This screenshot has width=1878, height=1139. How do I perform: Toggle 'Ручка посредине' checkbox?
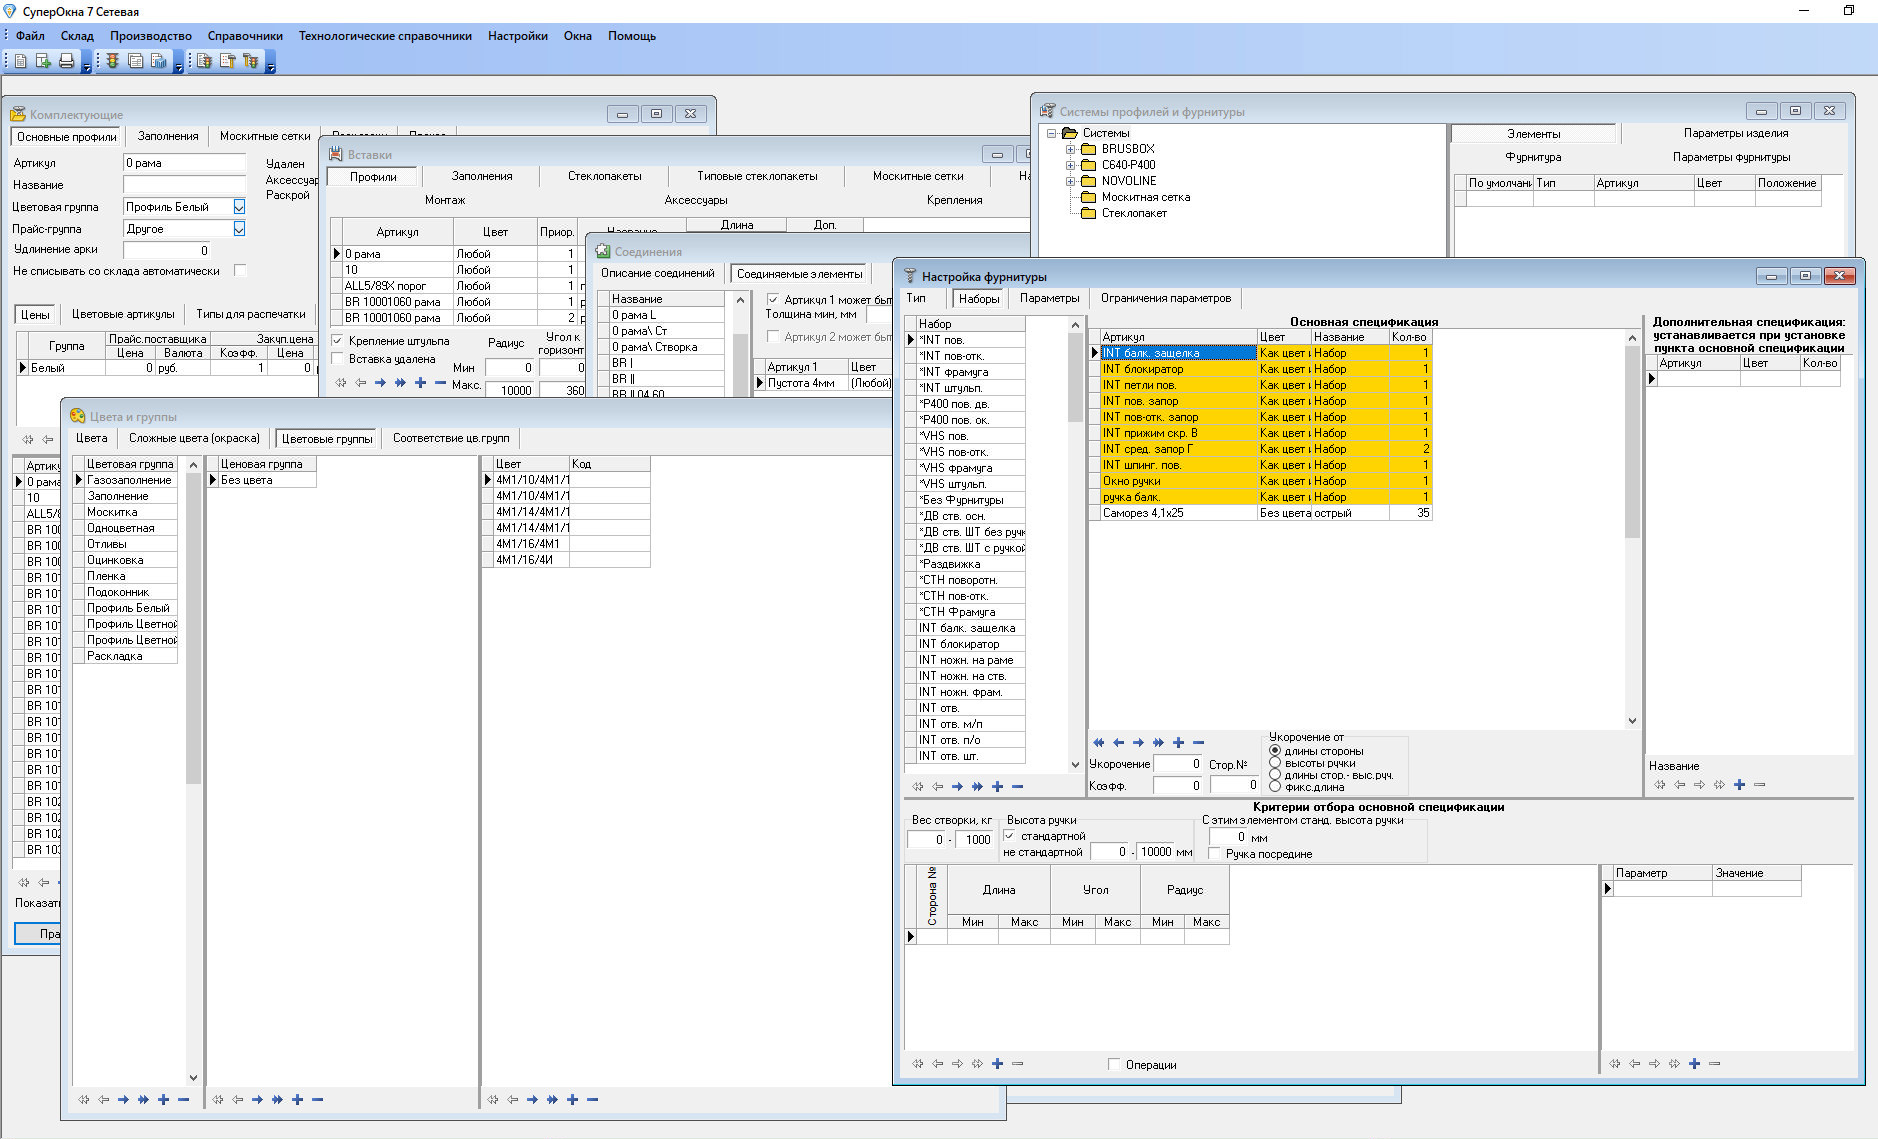pos(1215,854)
